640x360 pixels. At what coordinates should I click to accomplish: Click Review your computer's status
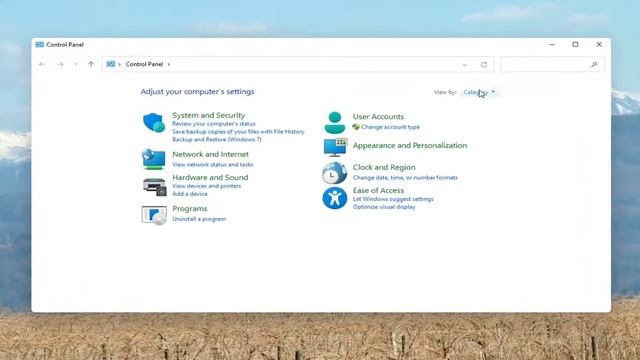click(214, 124)
